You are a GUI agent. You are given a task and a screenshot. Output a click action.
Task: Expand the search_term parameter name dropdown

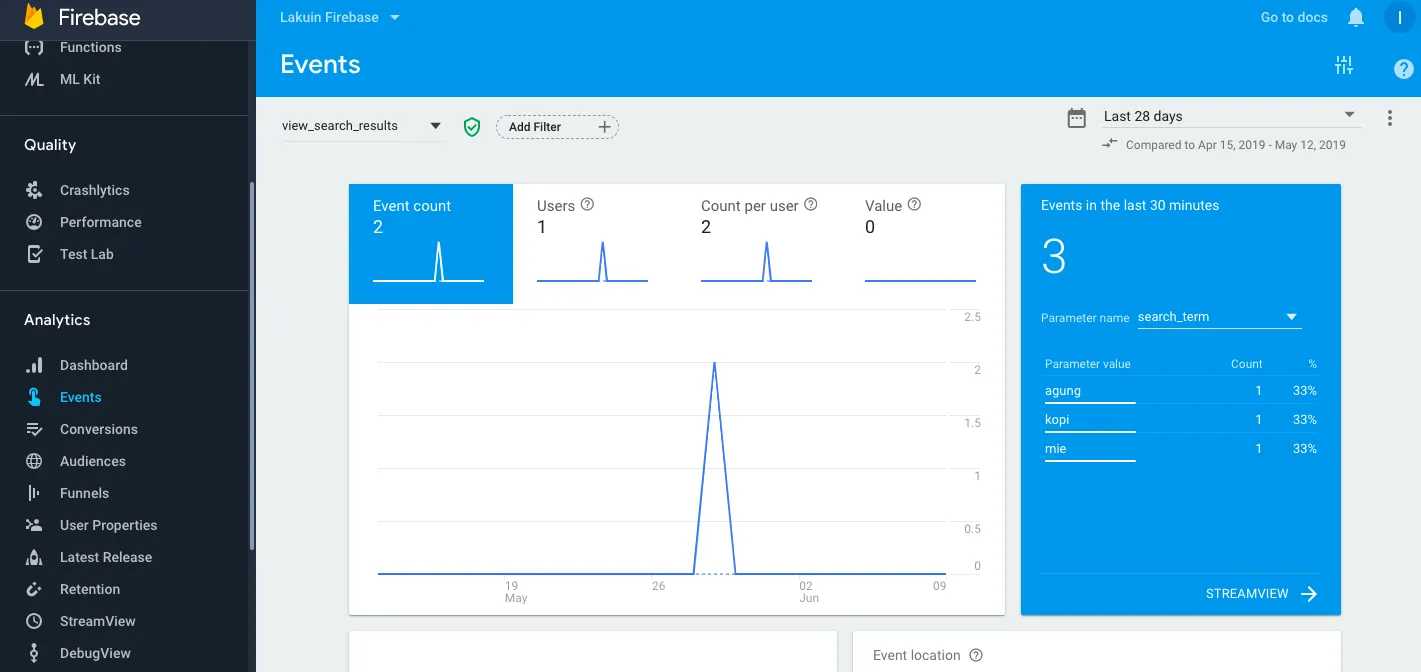coord(1219,317)
